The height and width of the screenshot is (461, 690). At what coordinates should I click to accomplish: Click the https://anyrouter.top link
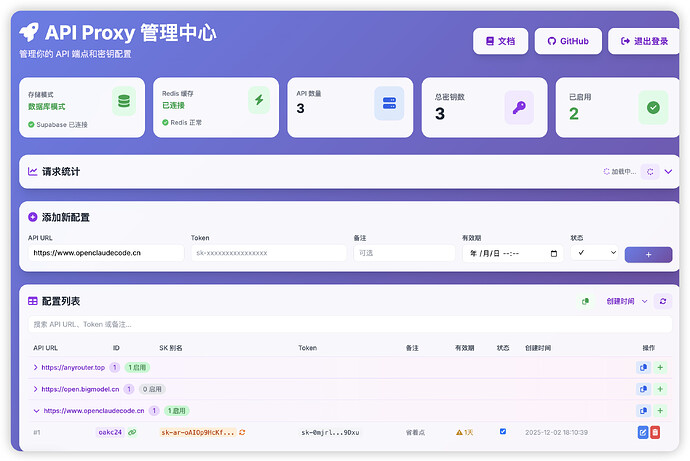73,367
